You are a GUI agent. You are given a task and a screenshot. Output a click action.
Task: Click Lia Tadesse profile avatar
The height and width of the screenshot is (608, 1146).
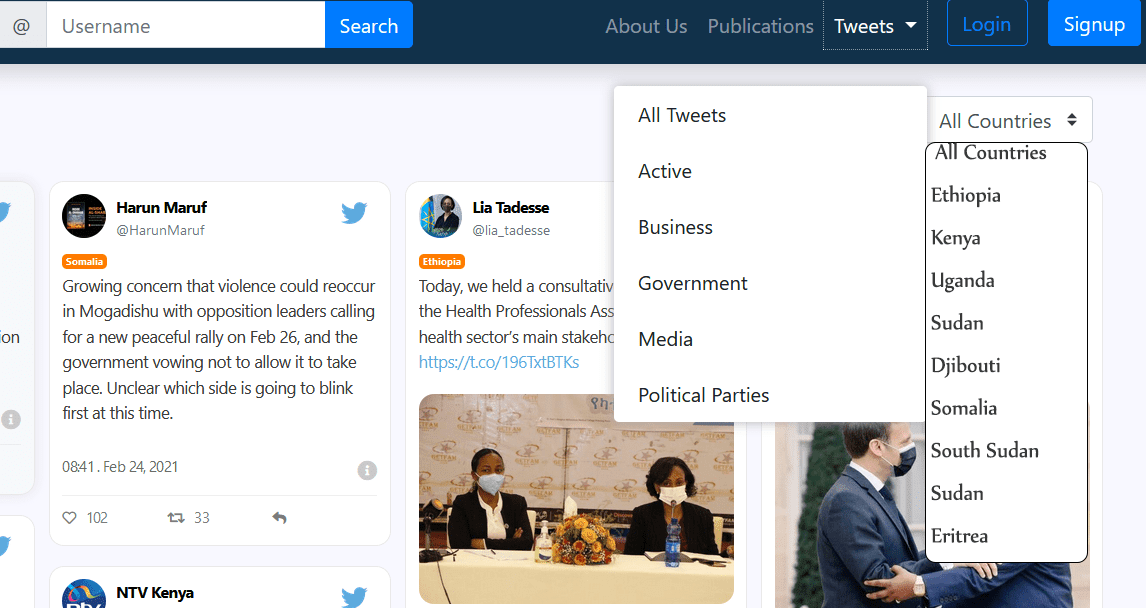(x=441, y=216)
